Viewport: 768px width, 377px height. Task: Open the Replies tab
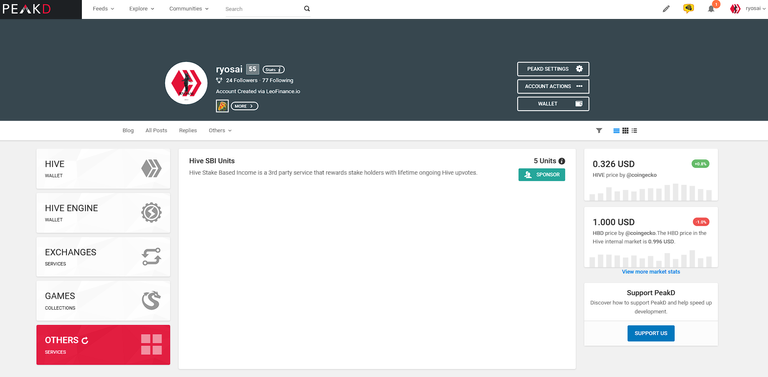click(x=188, y=131)
